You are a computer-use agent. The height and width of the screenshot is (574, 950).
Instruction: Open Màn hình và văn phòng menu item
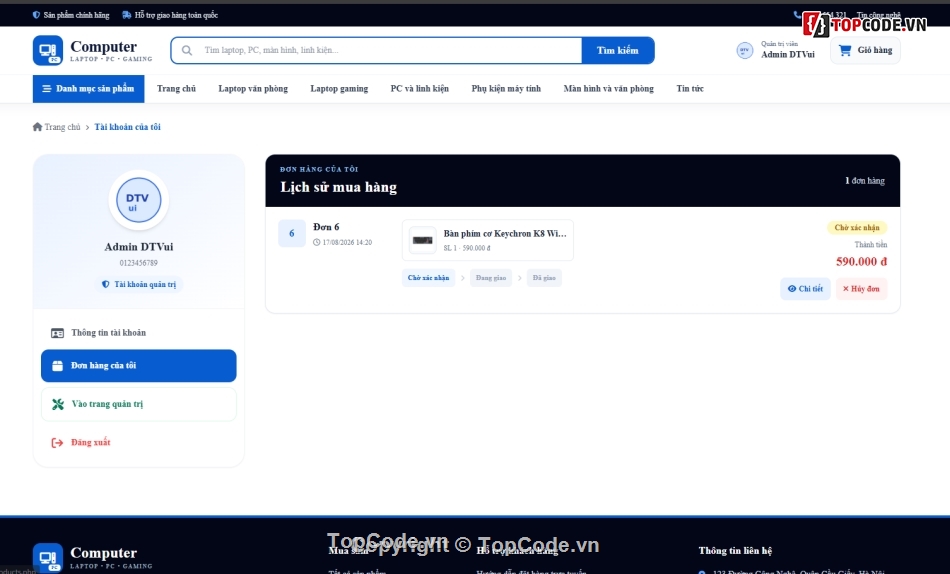click(609, 88)
